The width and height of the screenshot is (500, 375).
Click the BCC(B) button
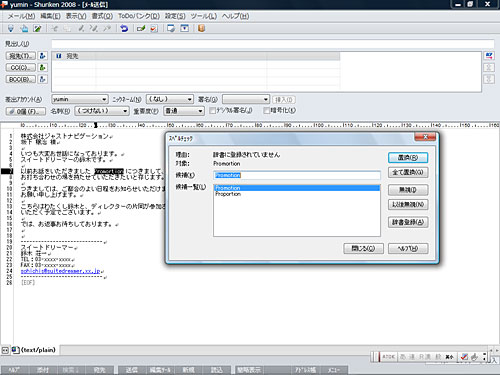tap(21, 79)
